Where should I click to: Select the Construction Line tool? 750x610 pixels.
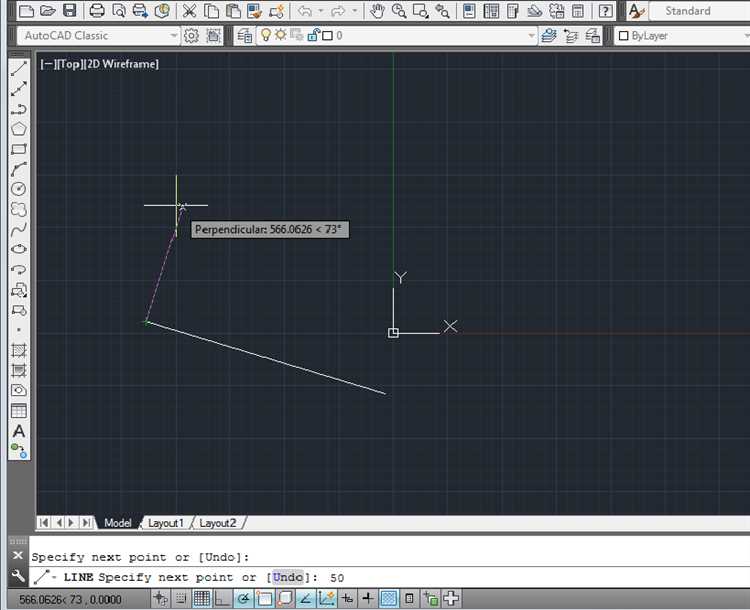click(19, 89)
